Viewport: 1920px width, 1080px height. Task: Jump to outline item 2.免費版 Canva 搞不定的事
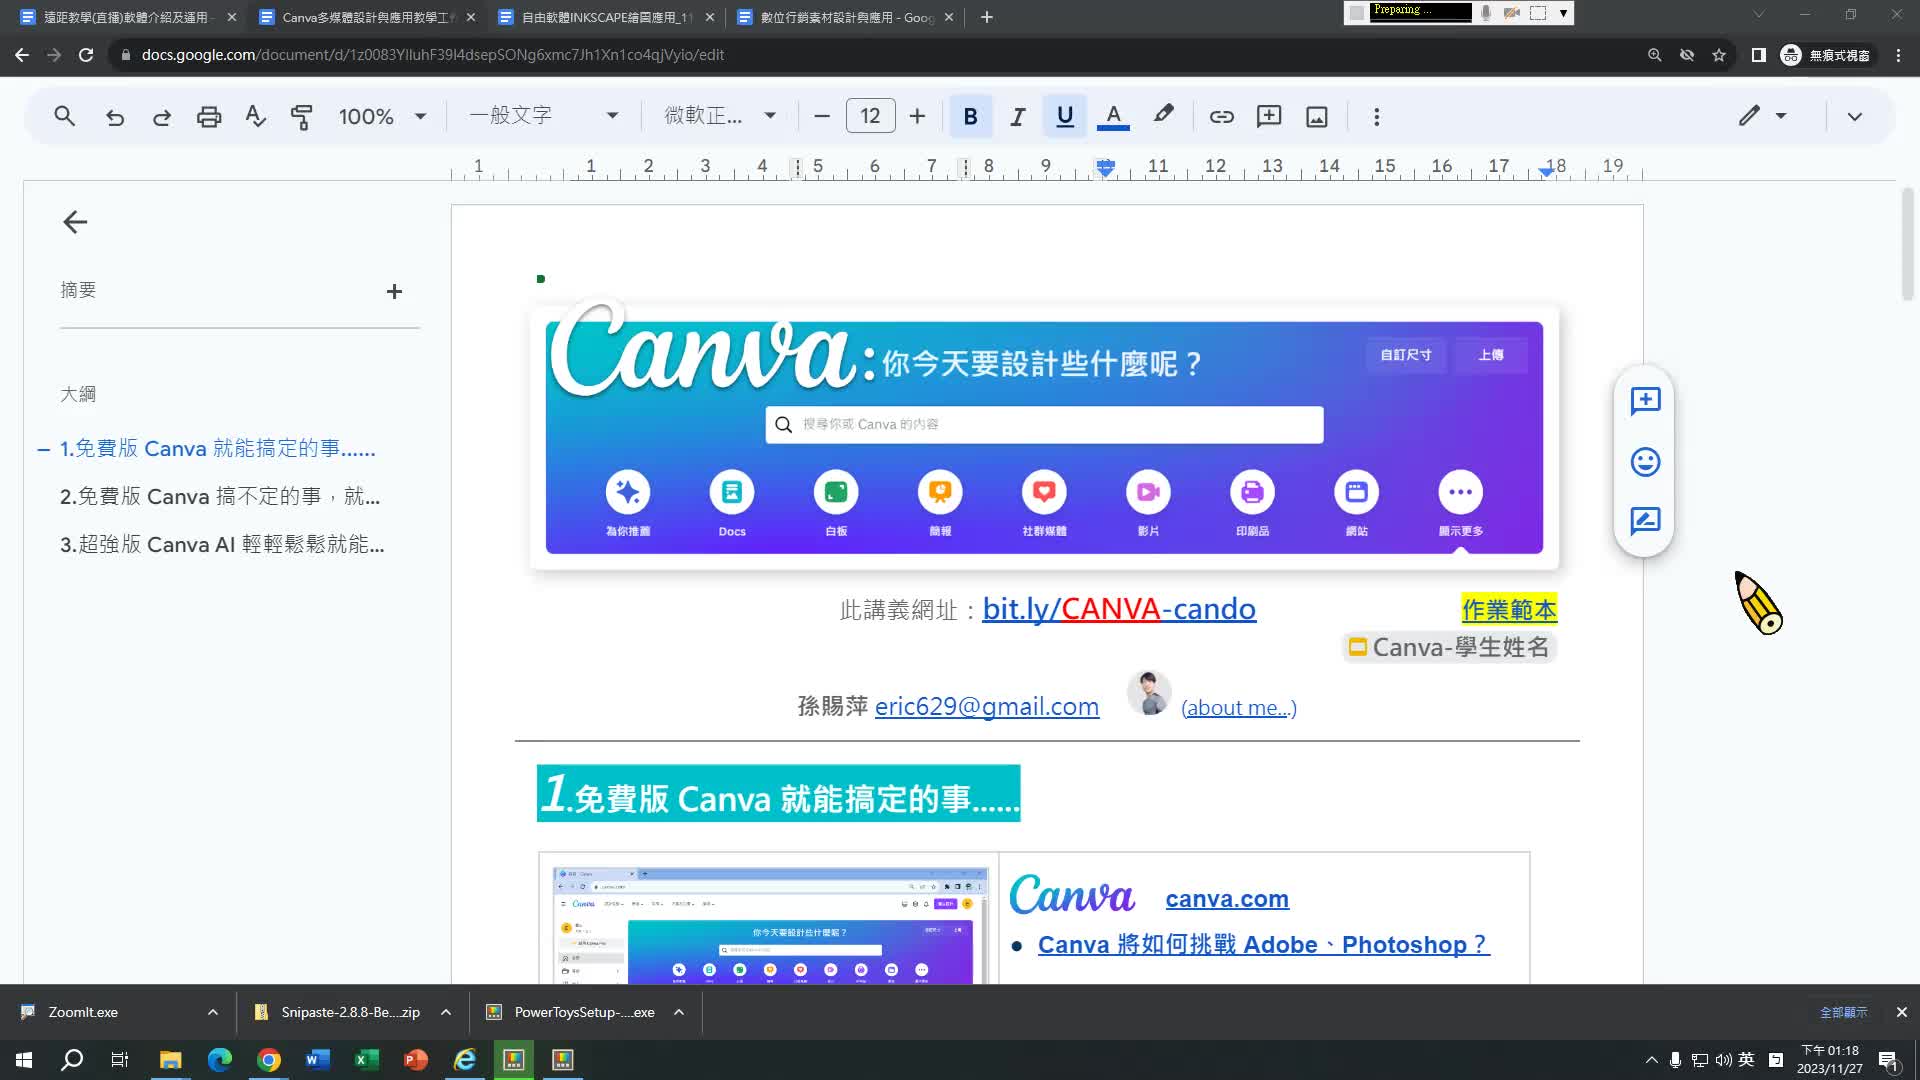pyautogui.click(x=219, y=497)
